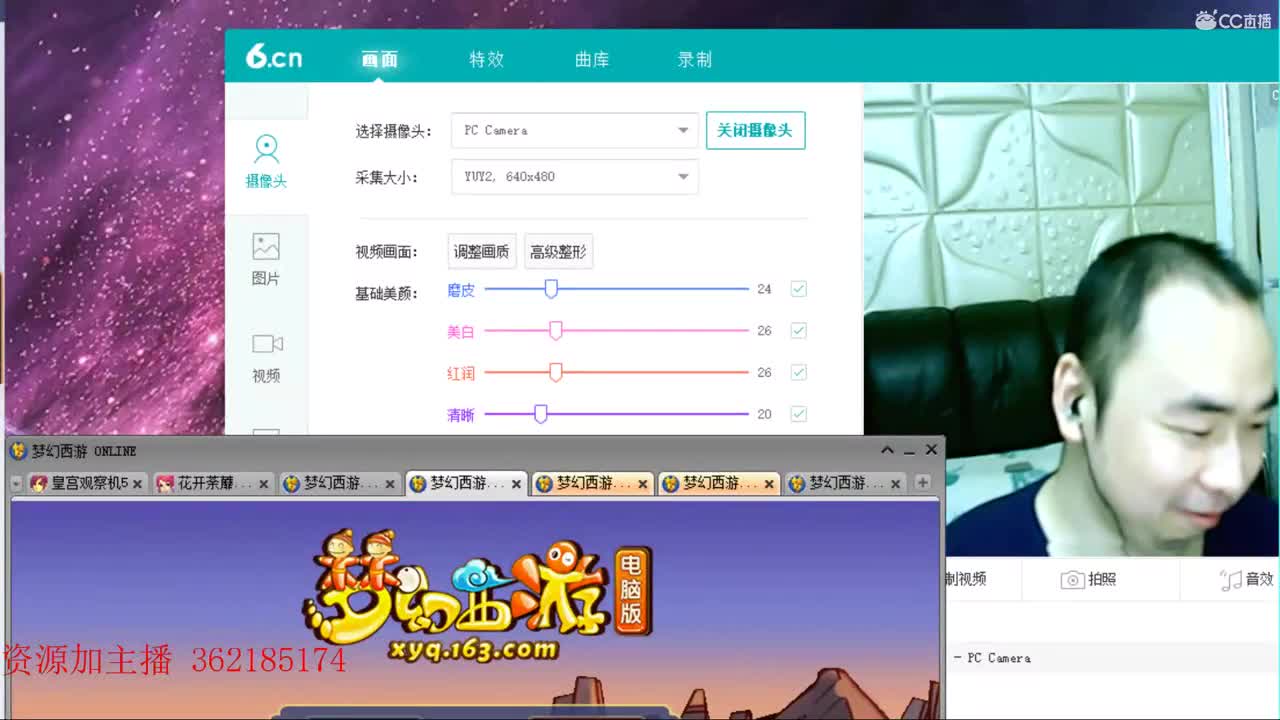
Task: Add a new game tab with plus button
Action: tap(922, 483)
